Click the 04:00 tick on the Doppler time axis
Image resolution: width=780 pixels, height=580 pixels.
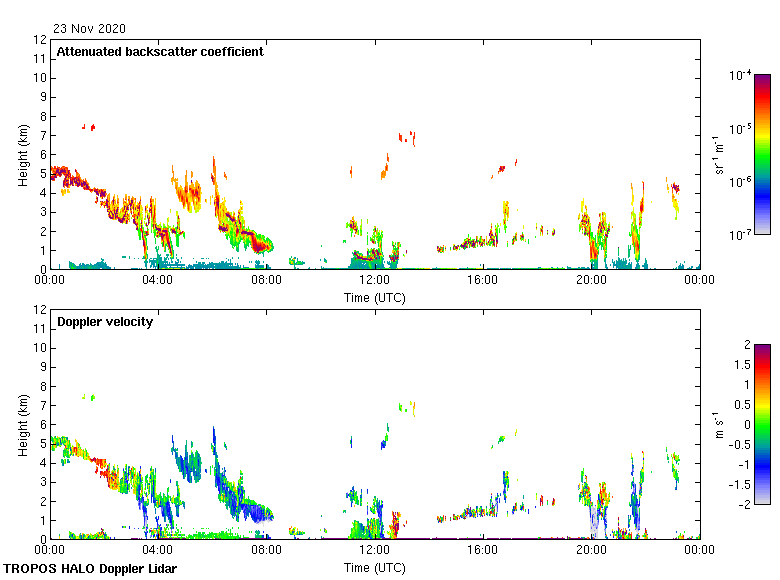coord(158,551)
